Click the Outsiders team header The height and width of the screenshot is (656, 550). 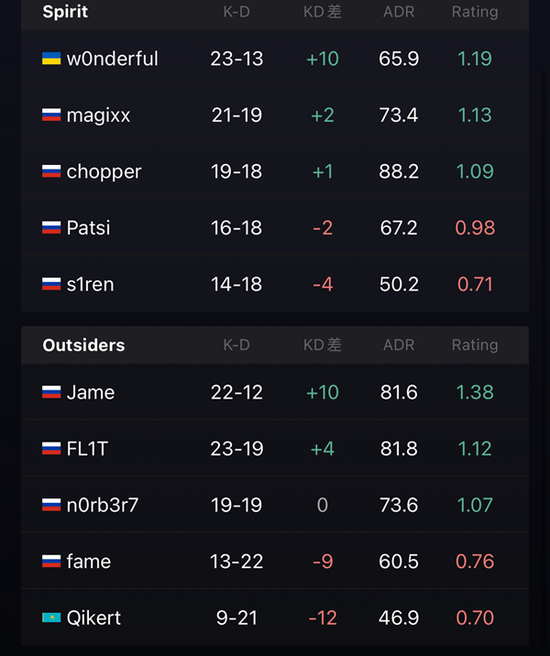[84, 345]
